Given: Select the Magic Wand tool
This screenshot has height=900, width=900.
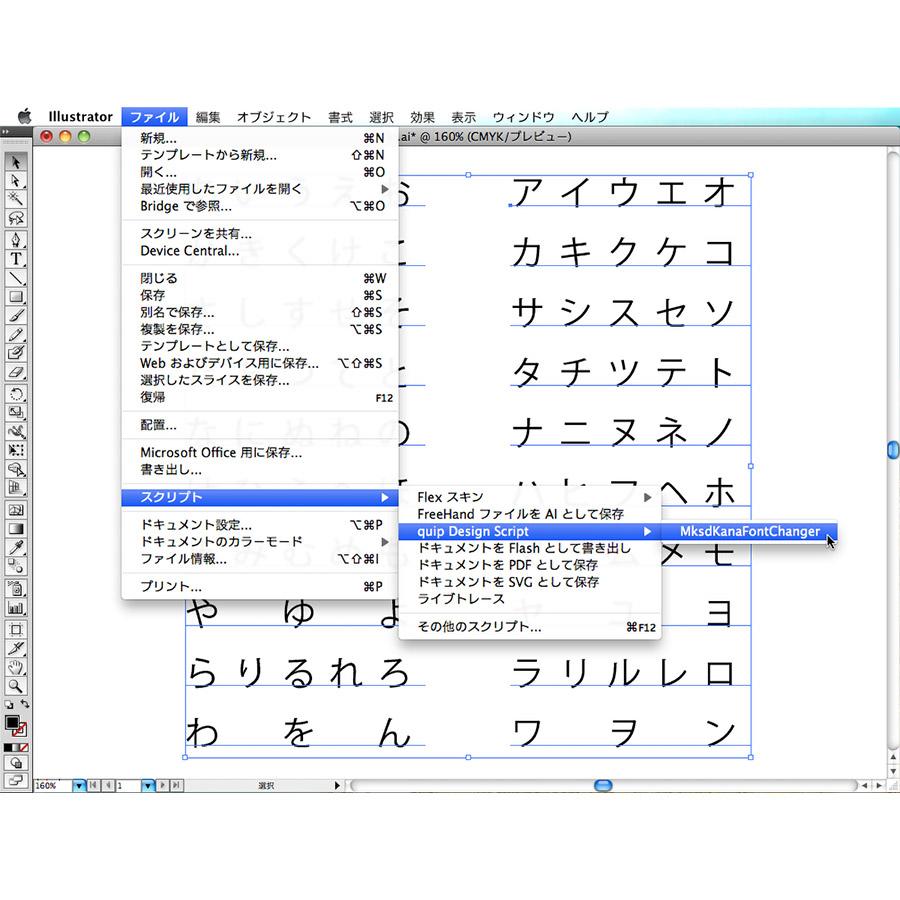Looking at the screenshot, I should [x=16, y=200].
